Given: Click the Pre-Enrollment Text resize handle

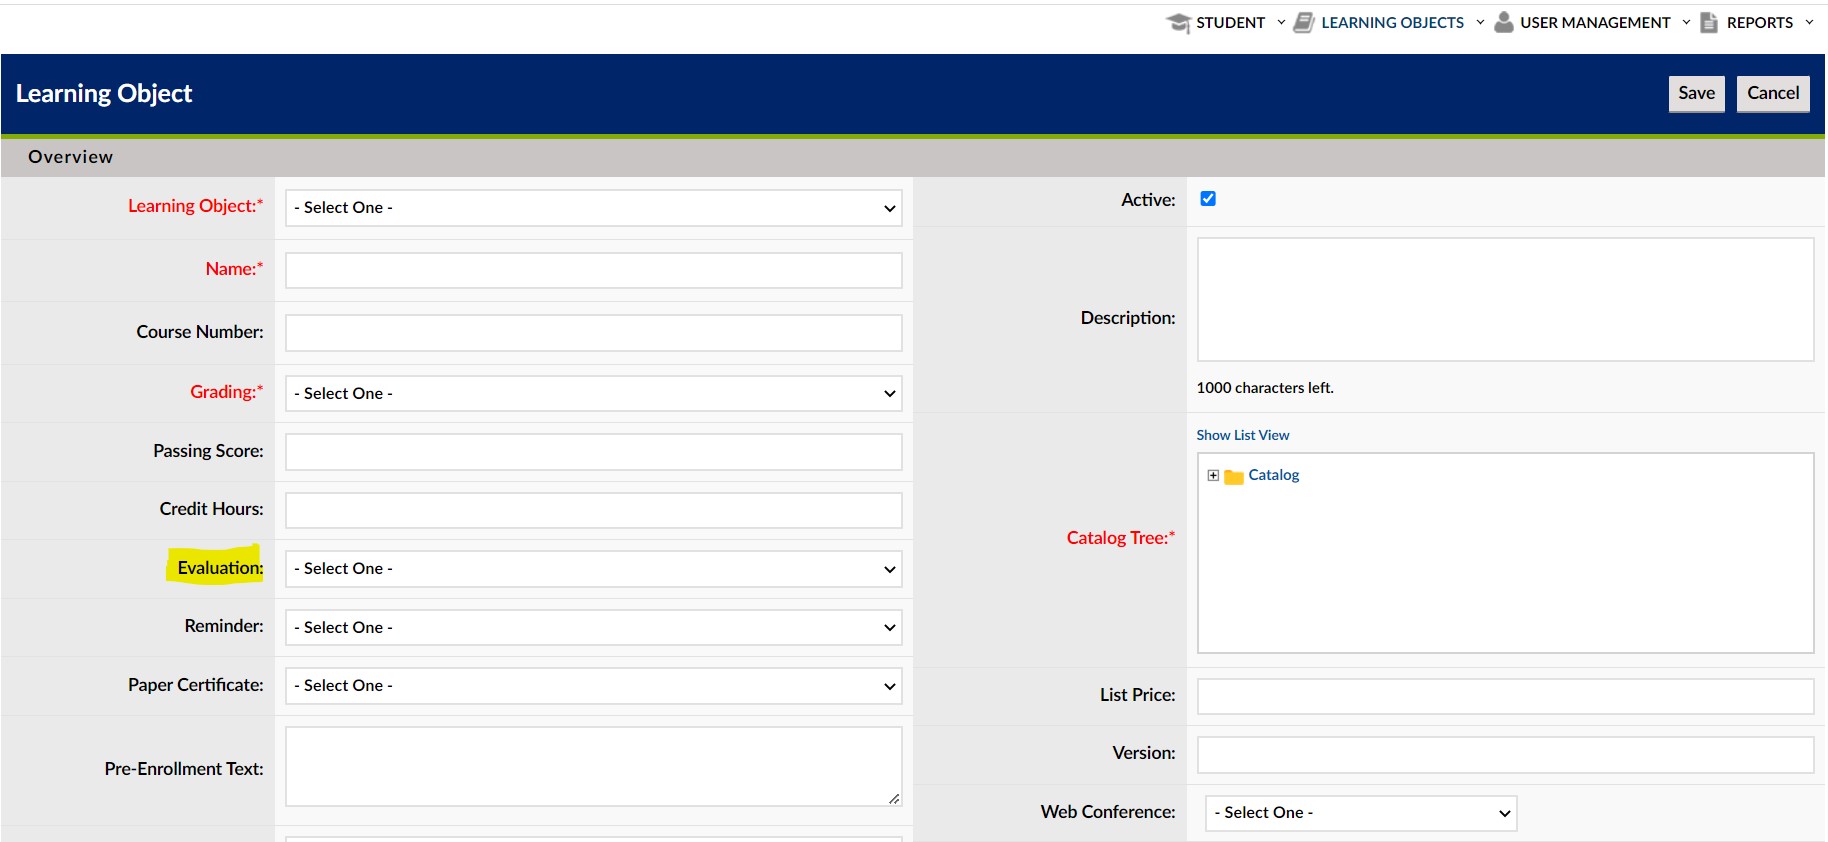Looking at the screenshot, I should pos(894,798).
